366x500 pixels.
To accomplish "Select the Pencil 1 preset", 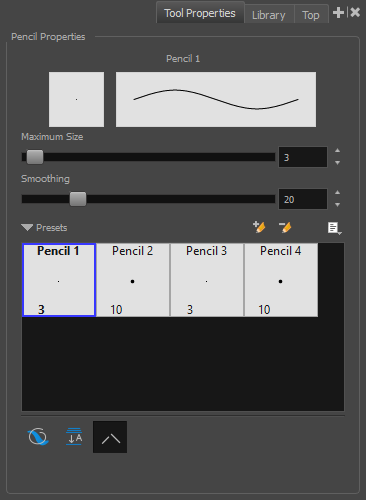I will pos(59,280).
